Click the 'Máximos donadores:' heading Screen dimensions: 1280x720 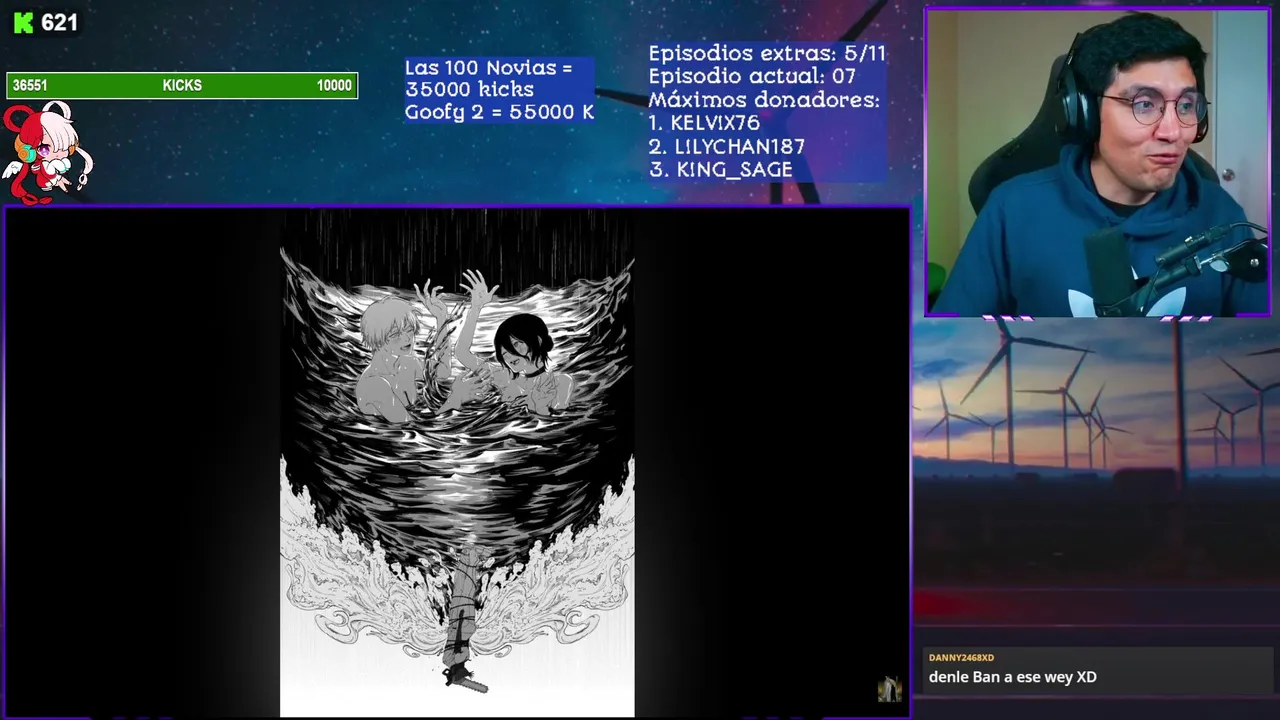[764, 100]
